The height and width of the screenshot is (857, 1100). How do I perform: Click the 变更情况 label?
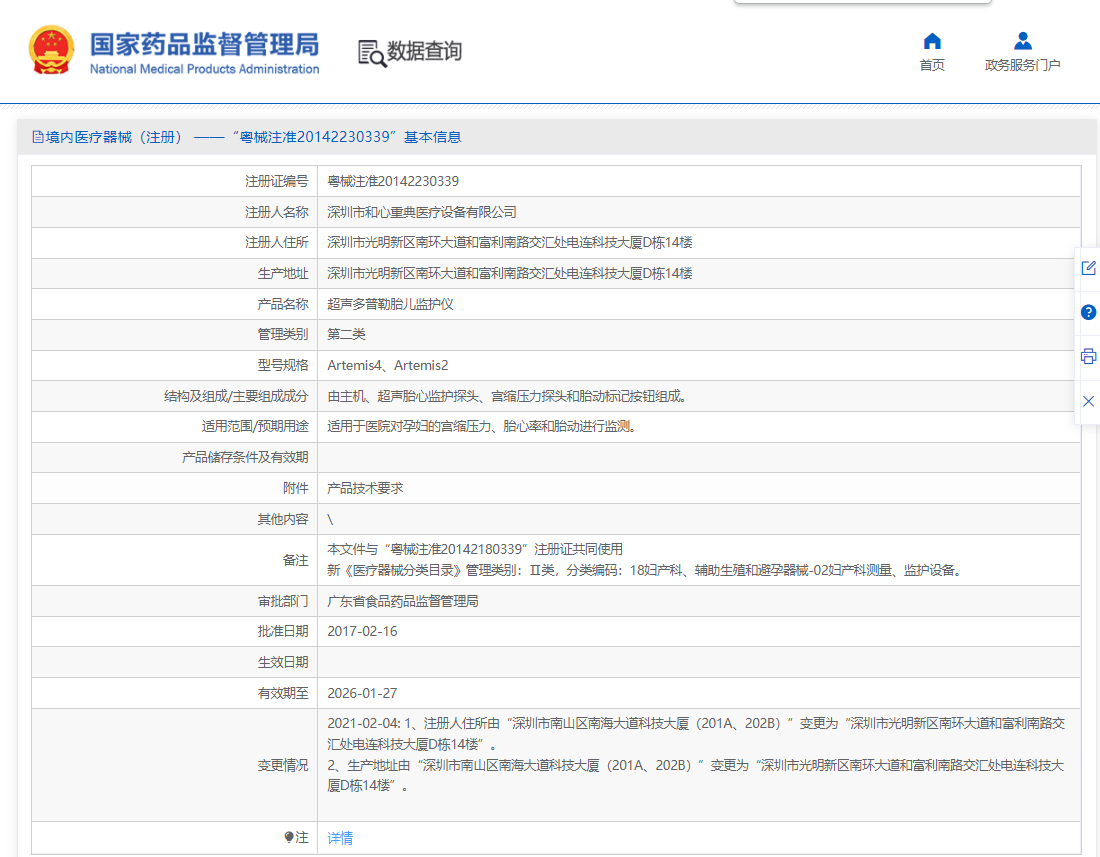point(283,765)
